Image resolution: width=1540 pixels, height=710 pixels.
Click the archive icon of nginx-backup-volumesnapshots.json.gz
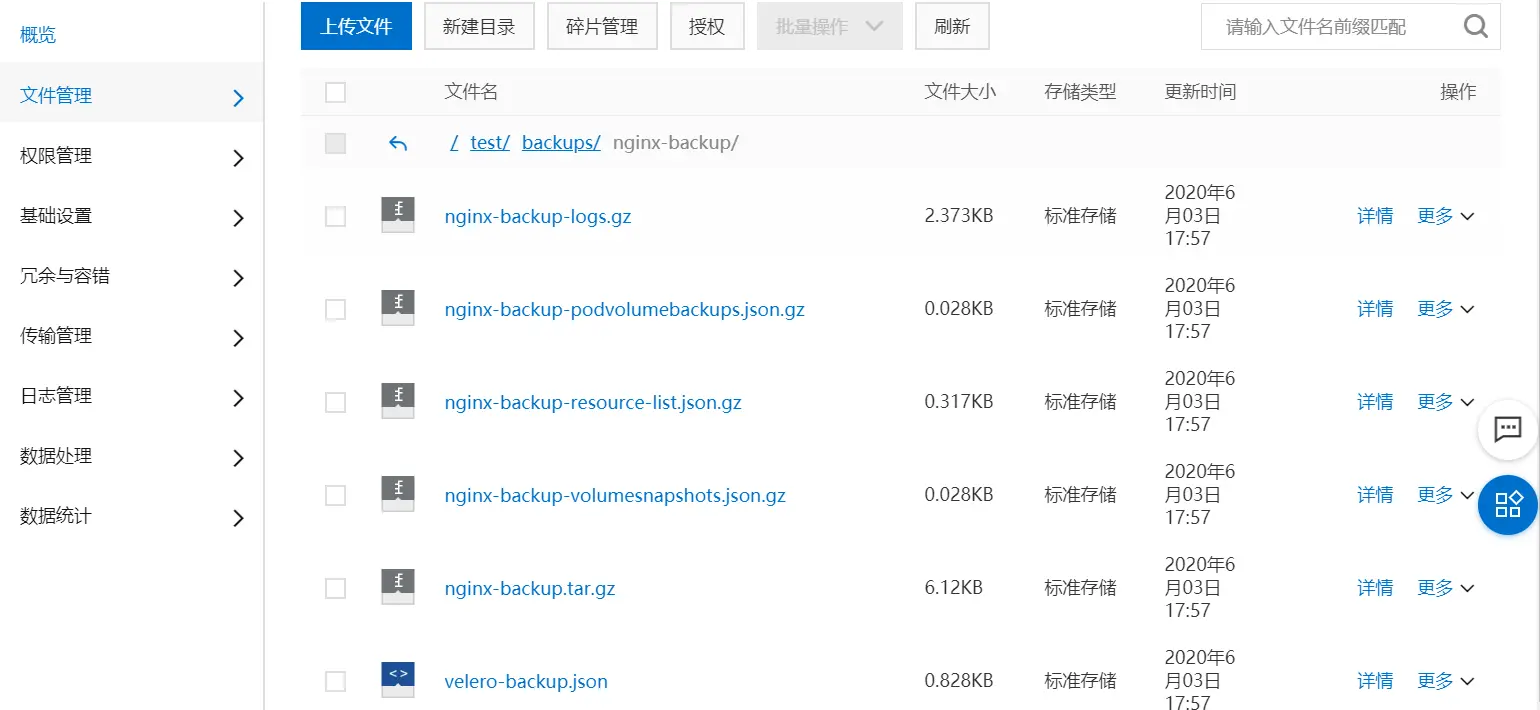pyautogui.click(x=398, y=494)
